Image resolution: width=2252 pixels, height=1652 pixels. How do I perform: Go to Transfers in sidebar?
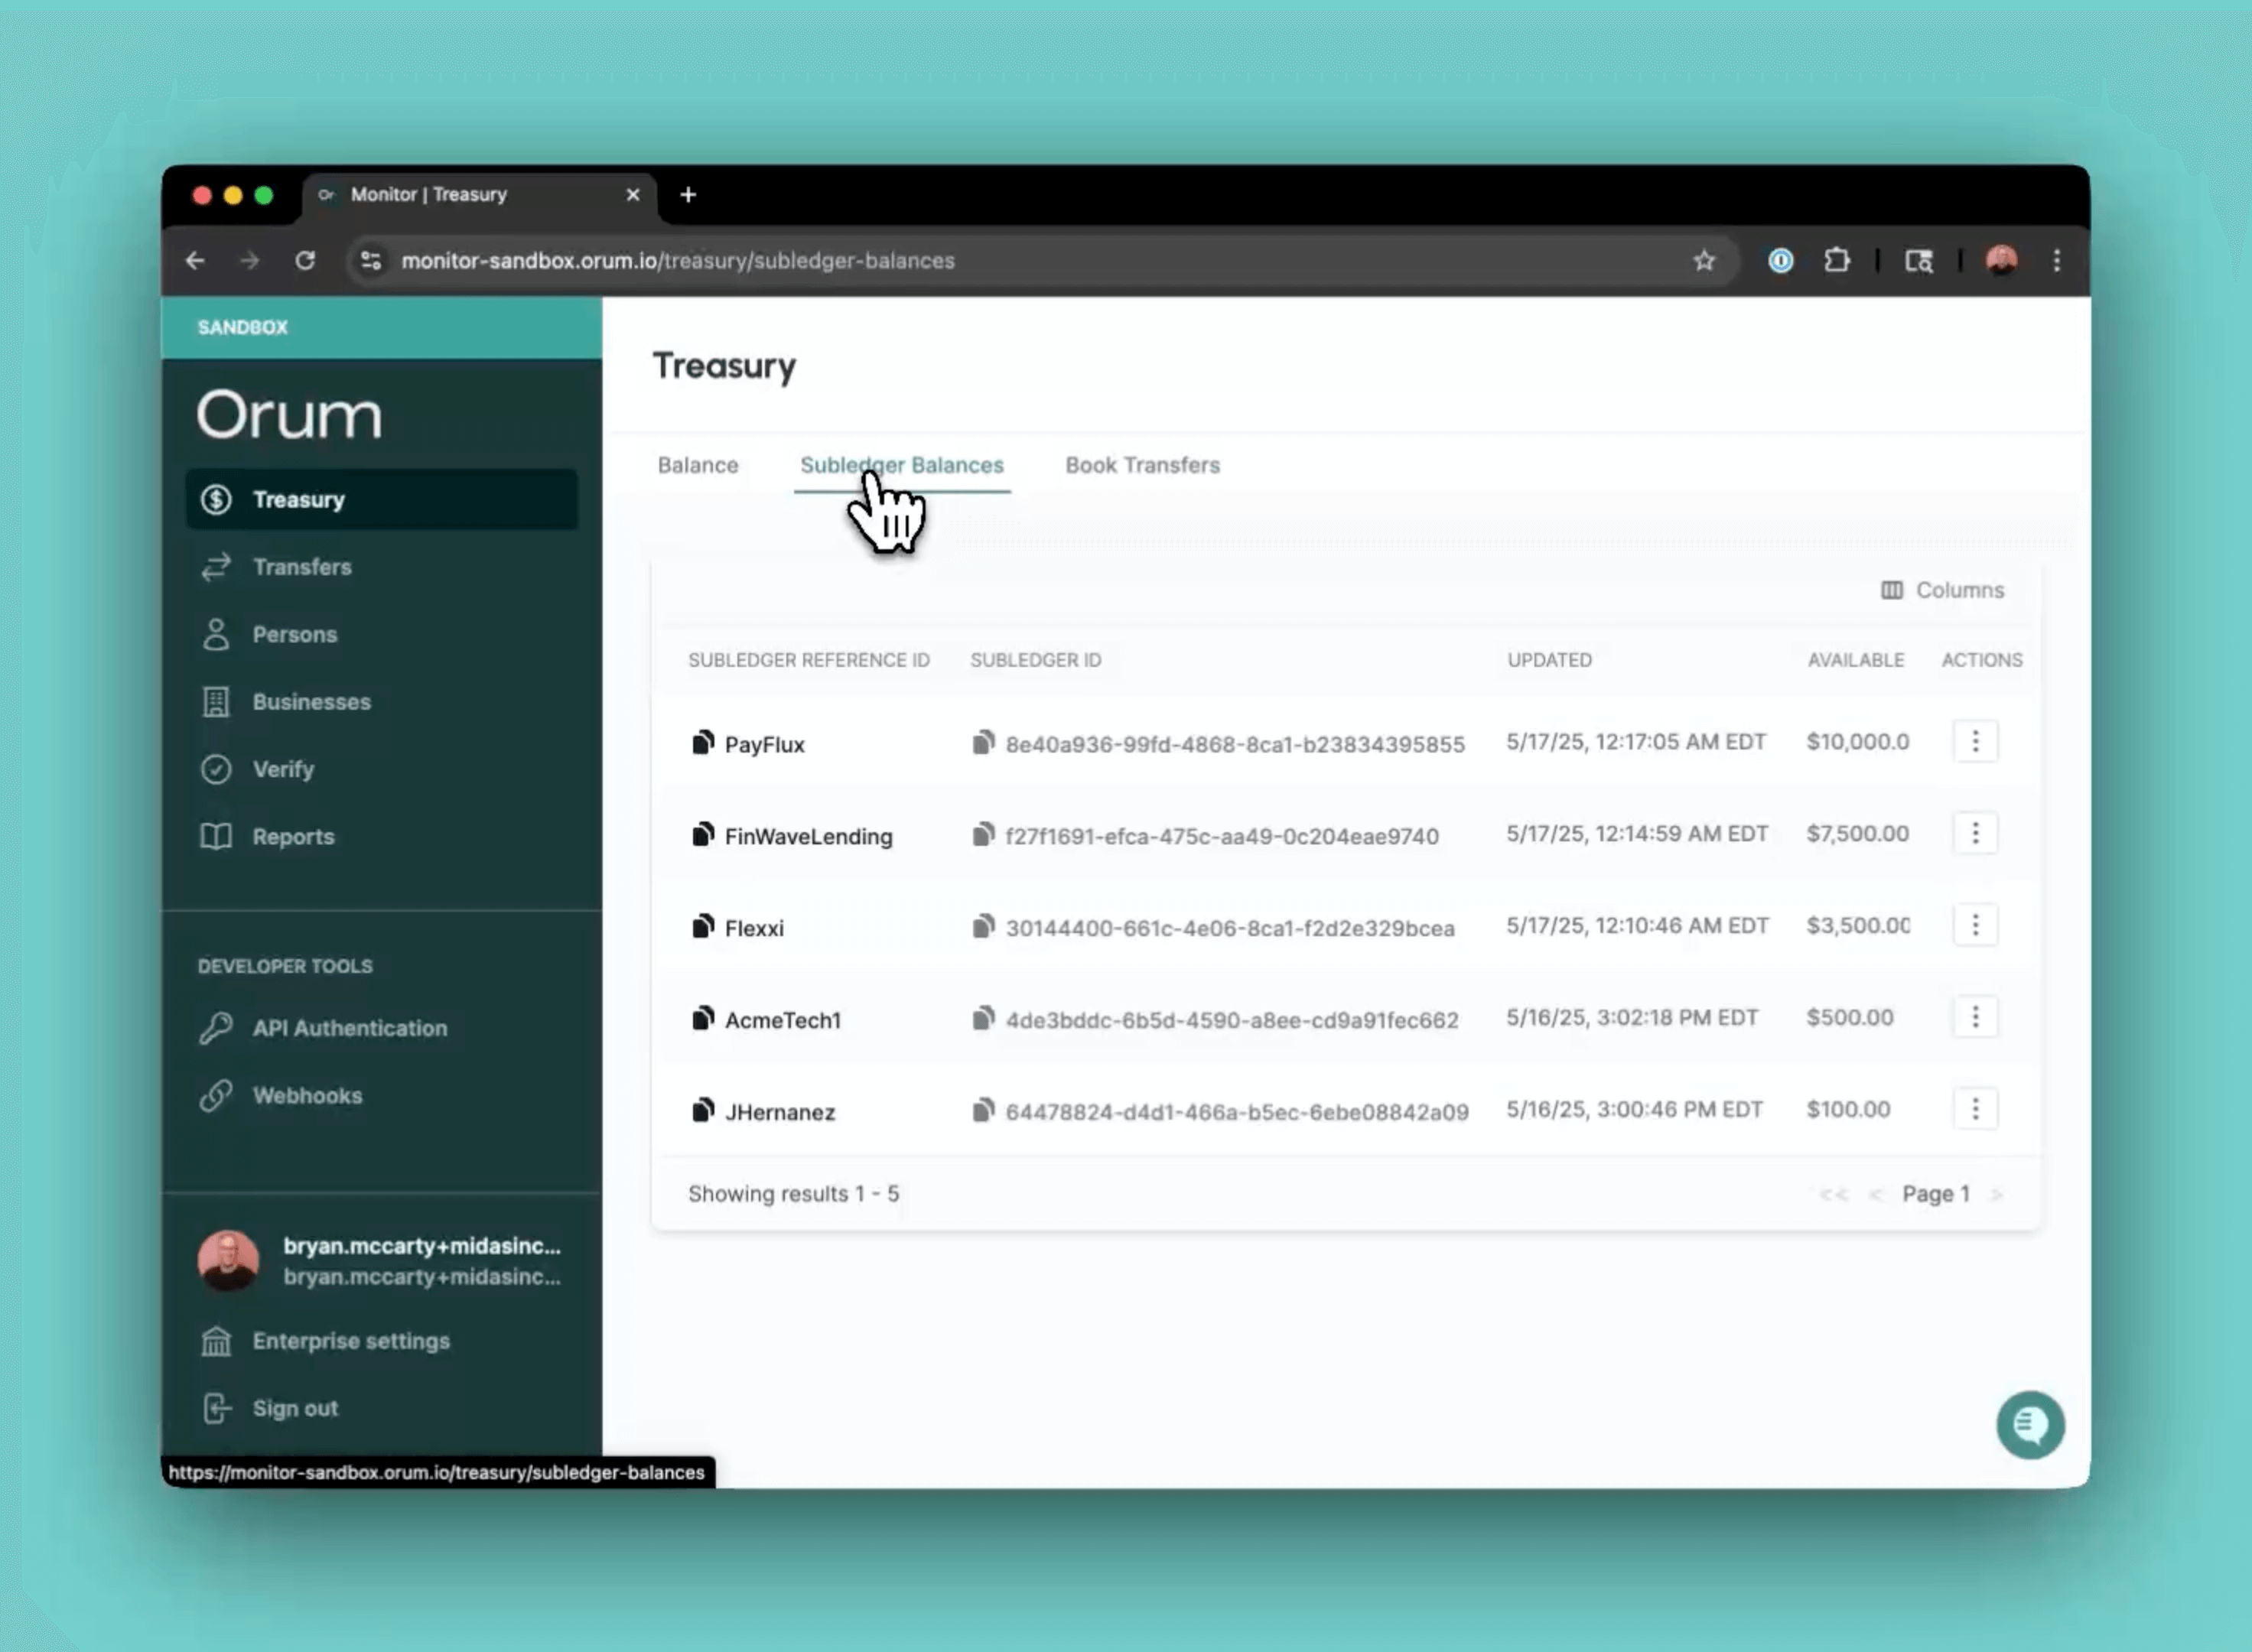(301, 568)
